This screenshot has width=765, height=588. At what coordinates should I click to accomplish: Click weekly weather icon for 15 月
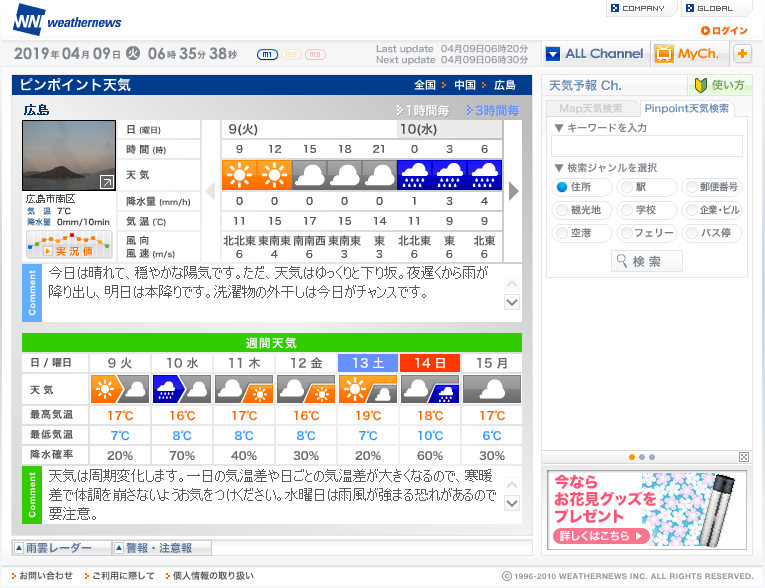492,389
